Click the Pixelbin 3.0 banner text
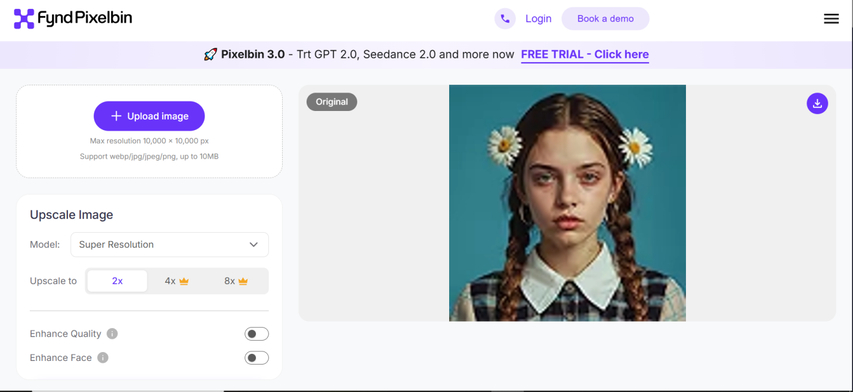The height and width of the screenshot is (392, 853). coord(252,54)
